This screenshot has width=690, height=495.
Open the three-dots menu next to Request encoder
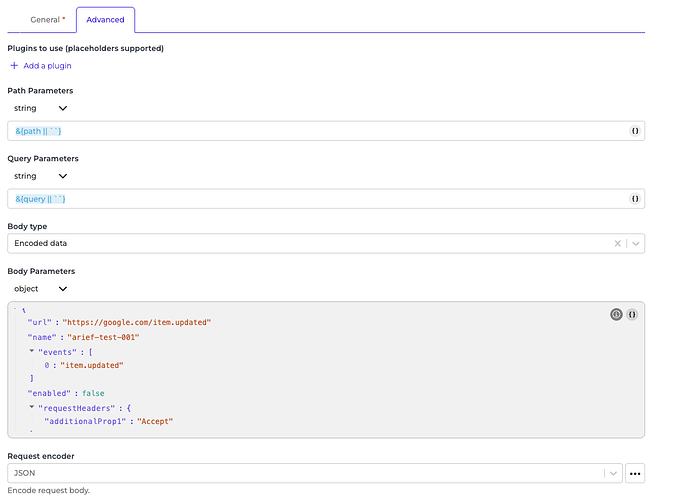pos(634,473)
